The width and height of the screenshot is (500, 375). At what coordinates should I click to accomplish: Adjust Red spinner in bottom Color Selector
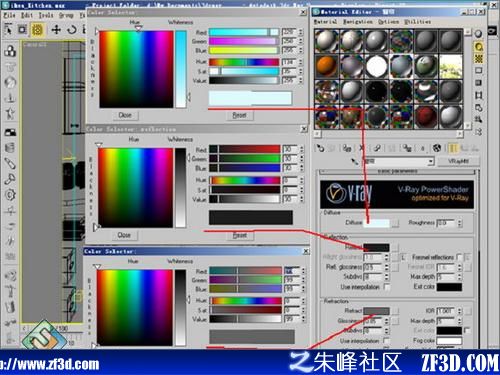pos(303,271)
